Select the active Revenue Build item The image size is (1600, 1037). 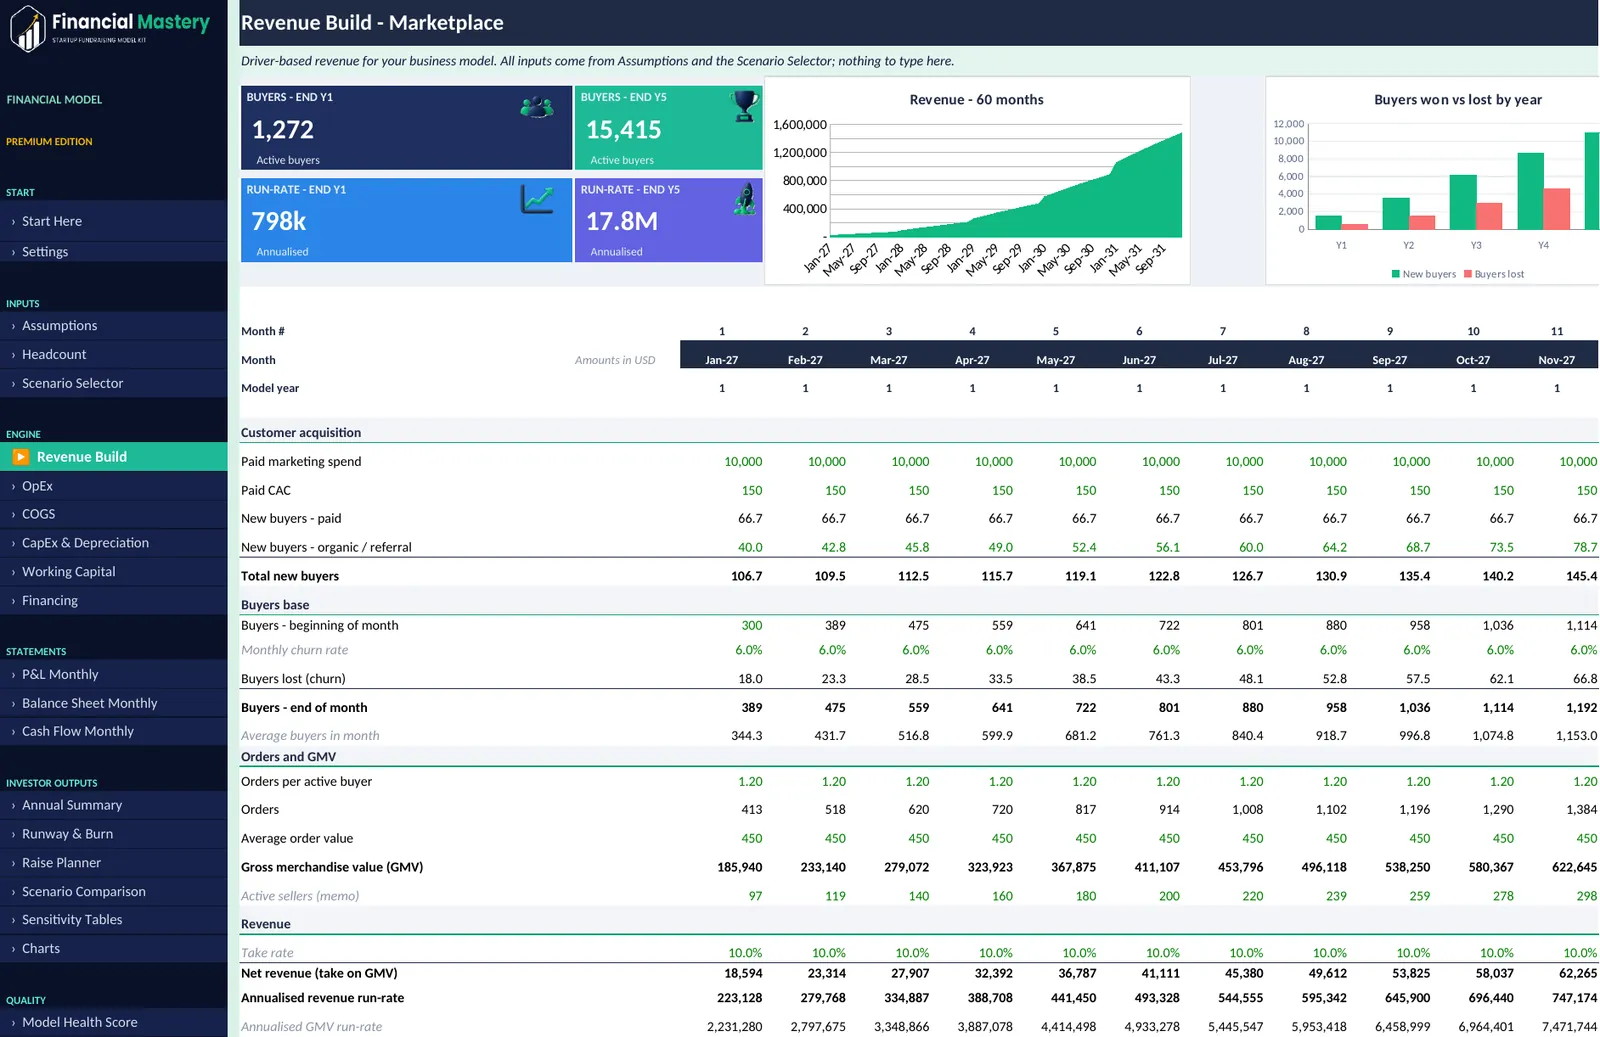(x=114, y=457)
